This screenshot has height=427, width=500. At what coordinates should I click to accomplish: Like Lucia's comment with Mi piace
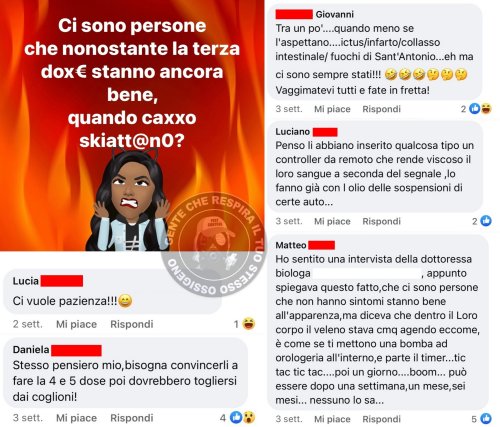(76, 324)
